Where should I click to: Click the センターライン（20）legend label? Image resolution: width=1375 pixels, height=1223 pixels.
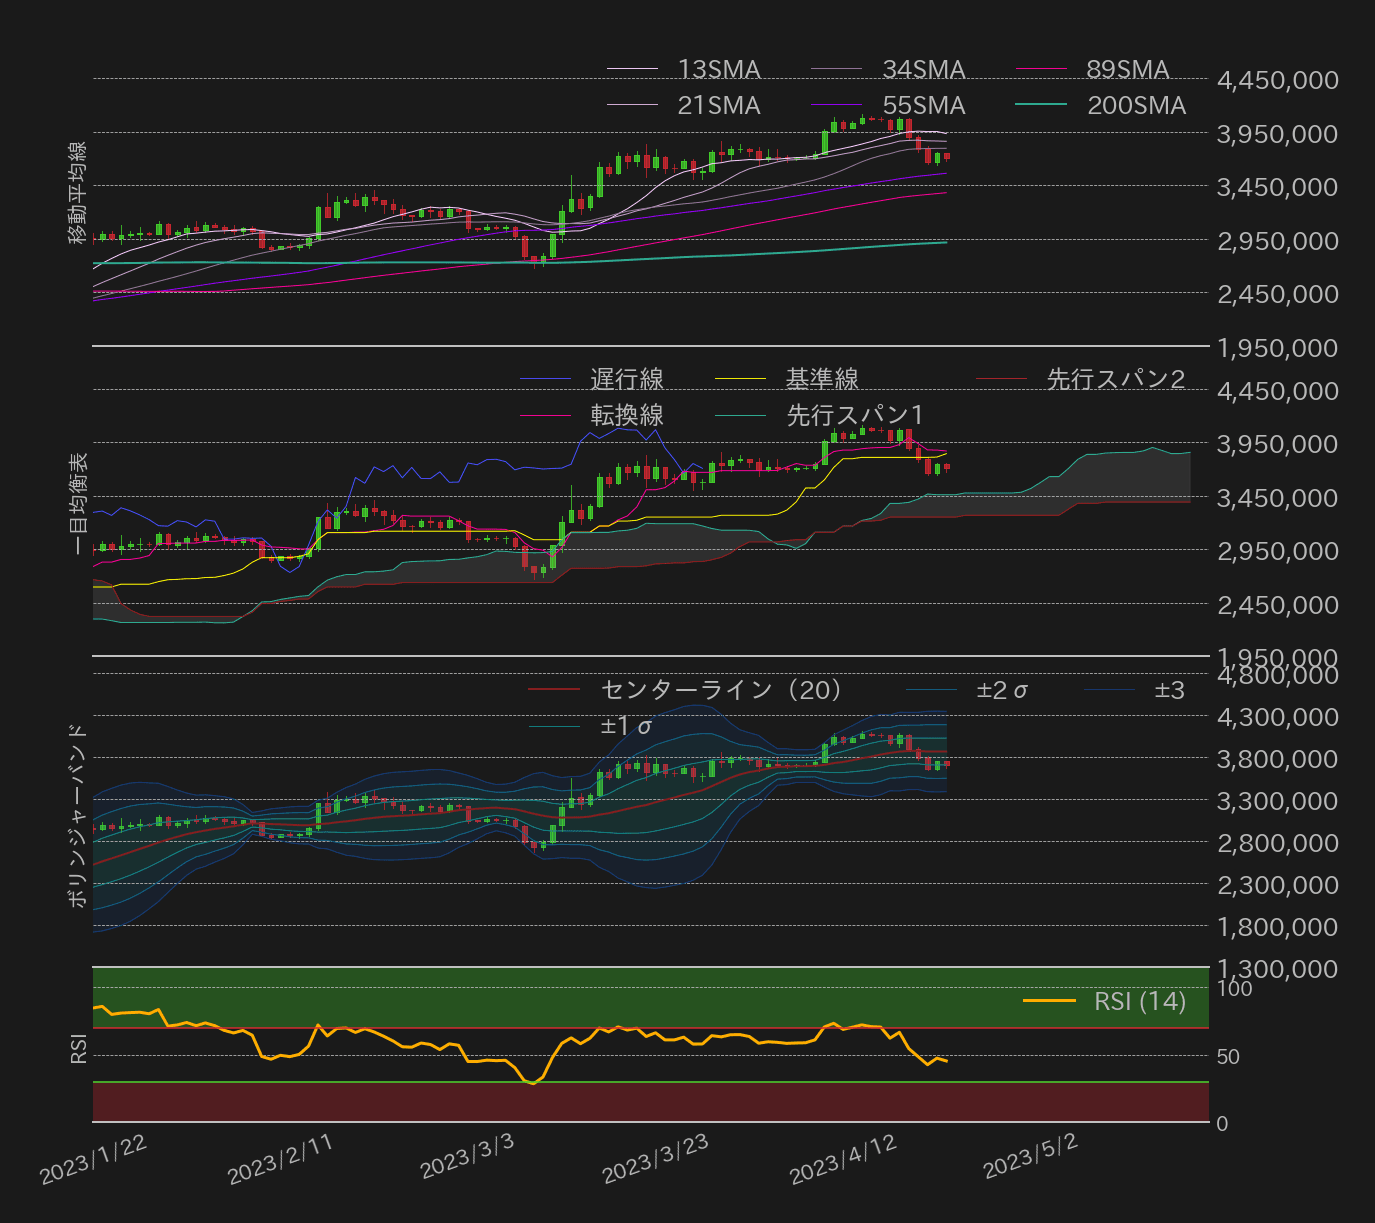(x=719, y=690)
